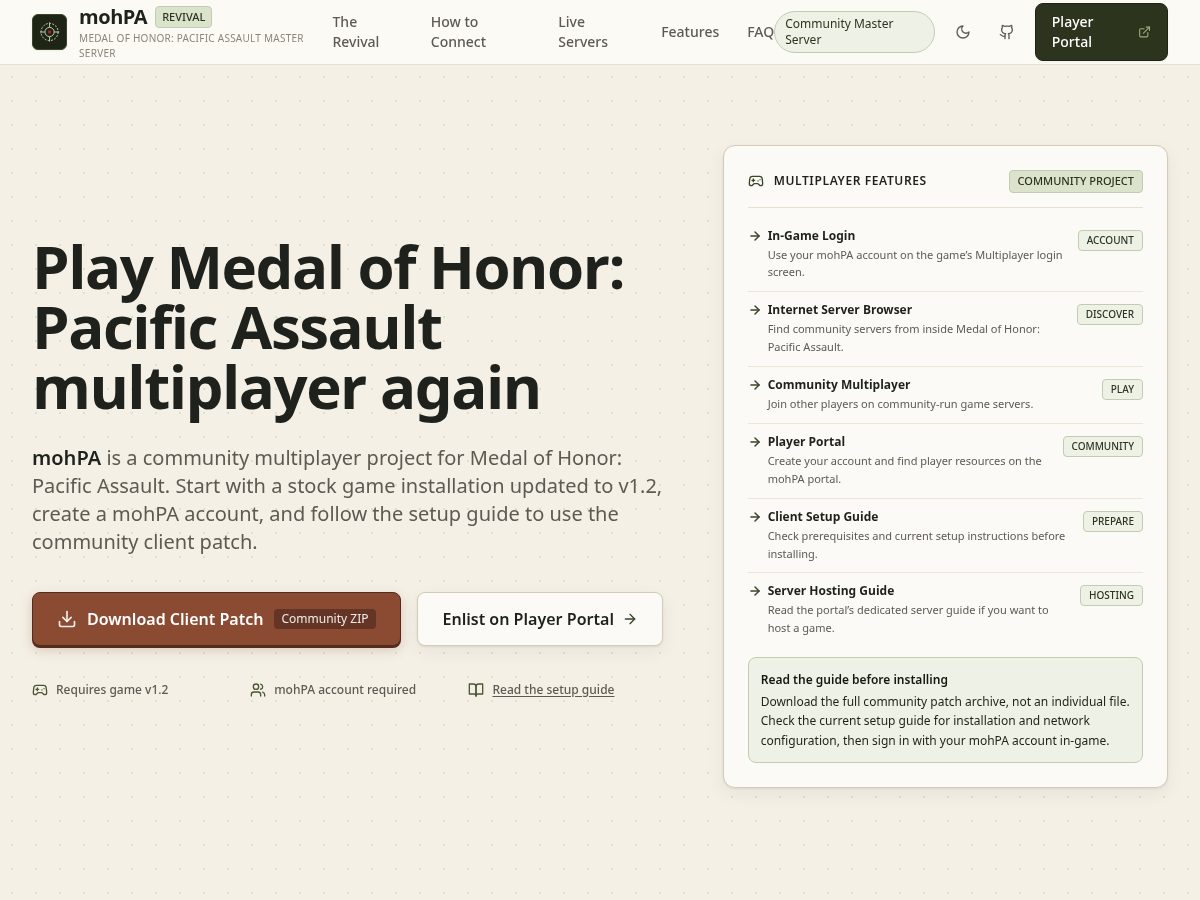Viewport: 1200px width, 900px height.
Task: Follow the Read the setup guide link
Action: coord(553,690)
